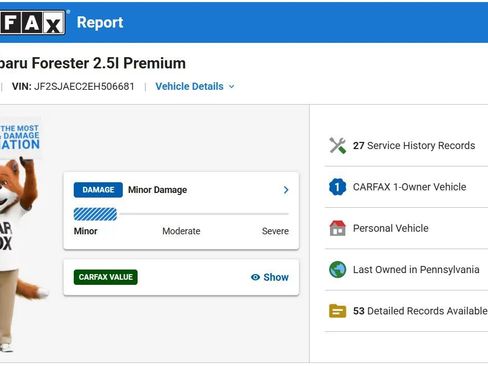
Task: Click CARFAX 1-Owner Vehicle text
Action: 409,187
